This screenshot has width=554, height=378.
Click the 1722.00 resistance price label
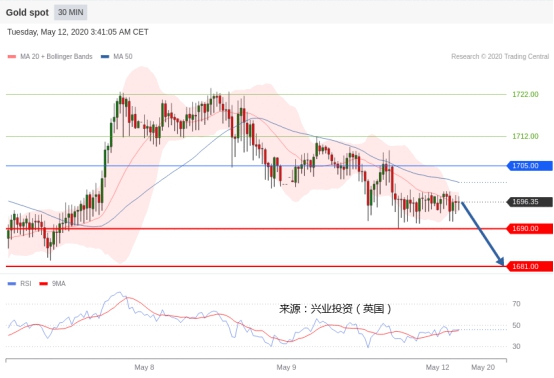(x=525, y=94)
